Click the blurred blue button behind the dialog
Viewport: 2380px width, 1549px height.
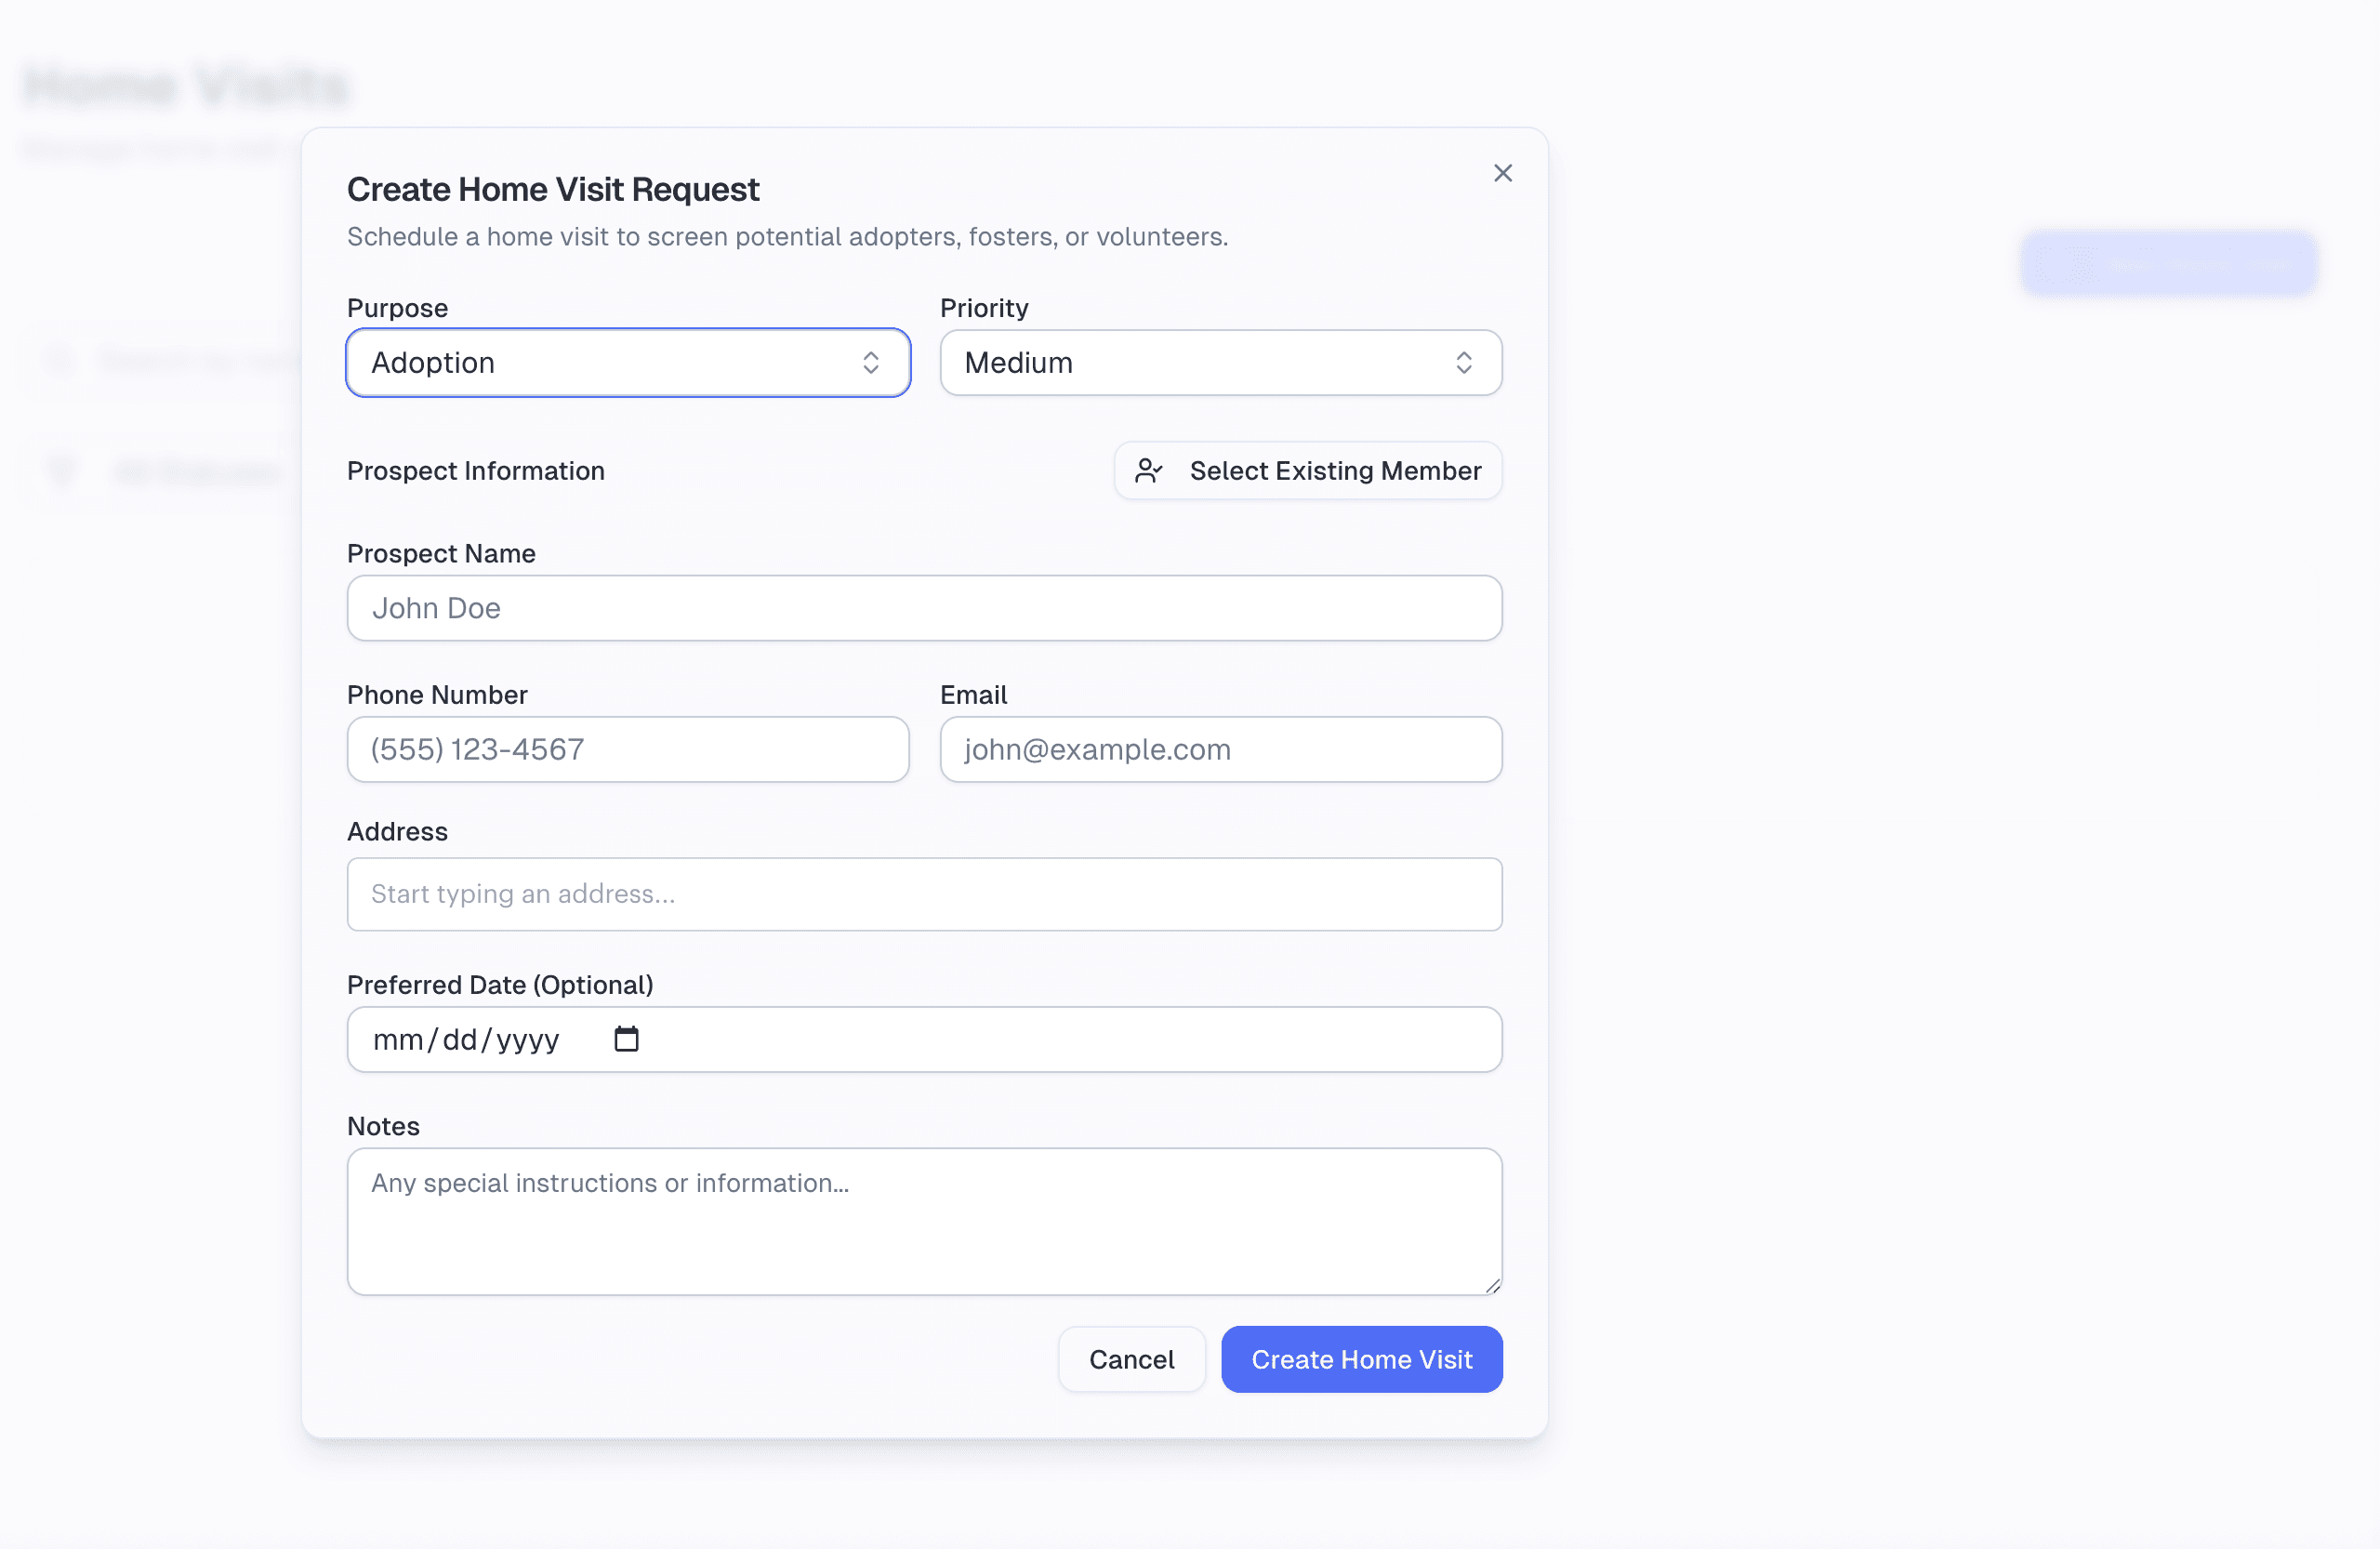point(2167,264)
